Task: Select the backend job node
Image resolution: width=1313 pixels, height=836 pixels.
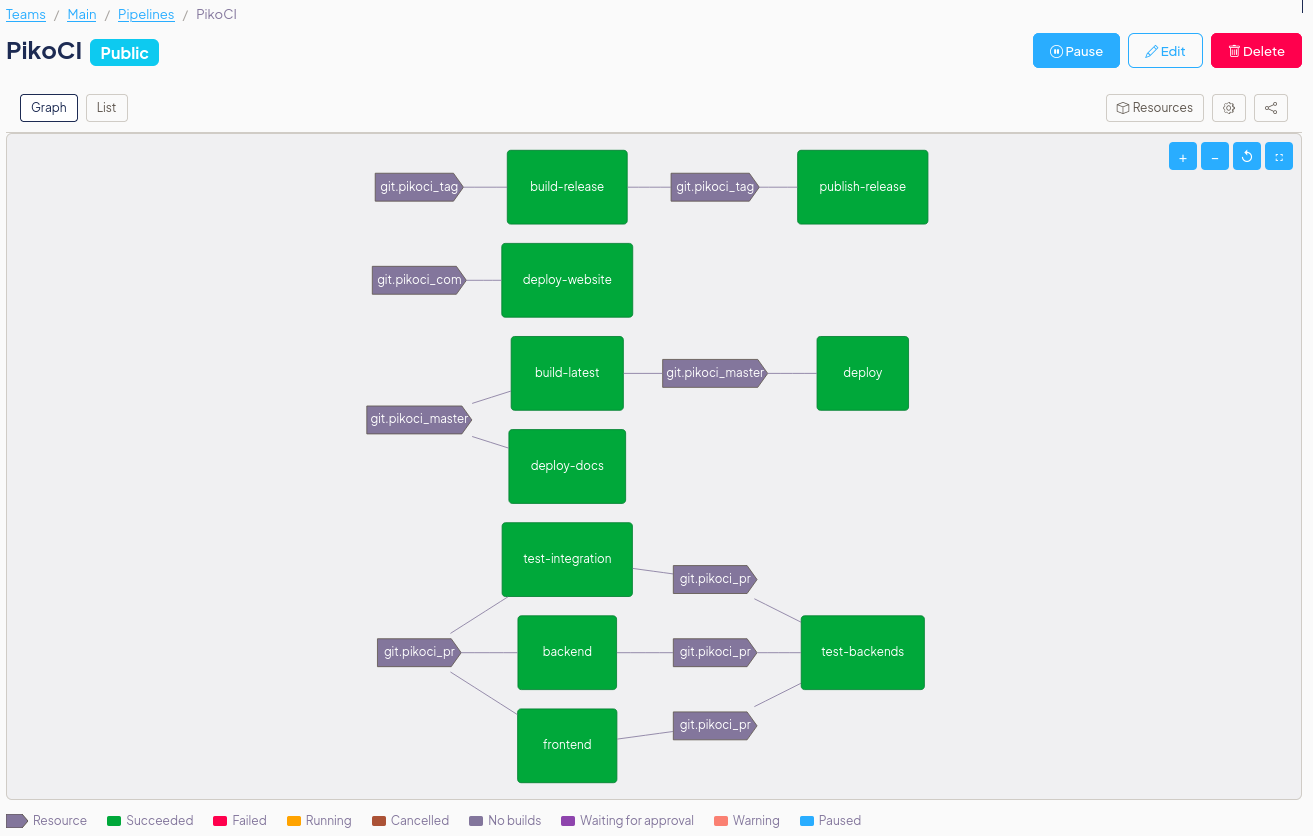Action: 567,652
